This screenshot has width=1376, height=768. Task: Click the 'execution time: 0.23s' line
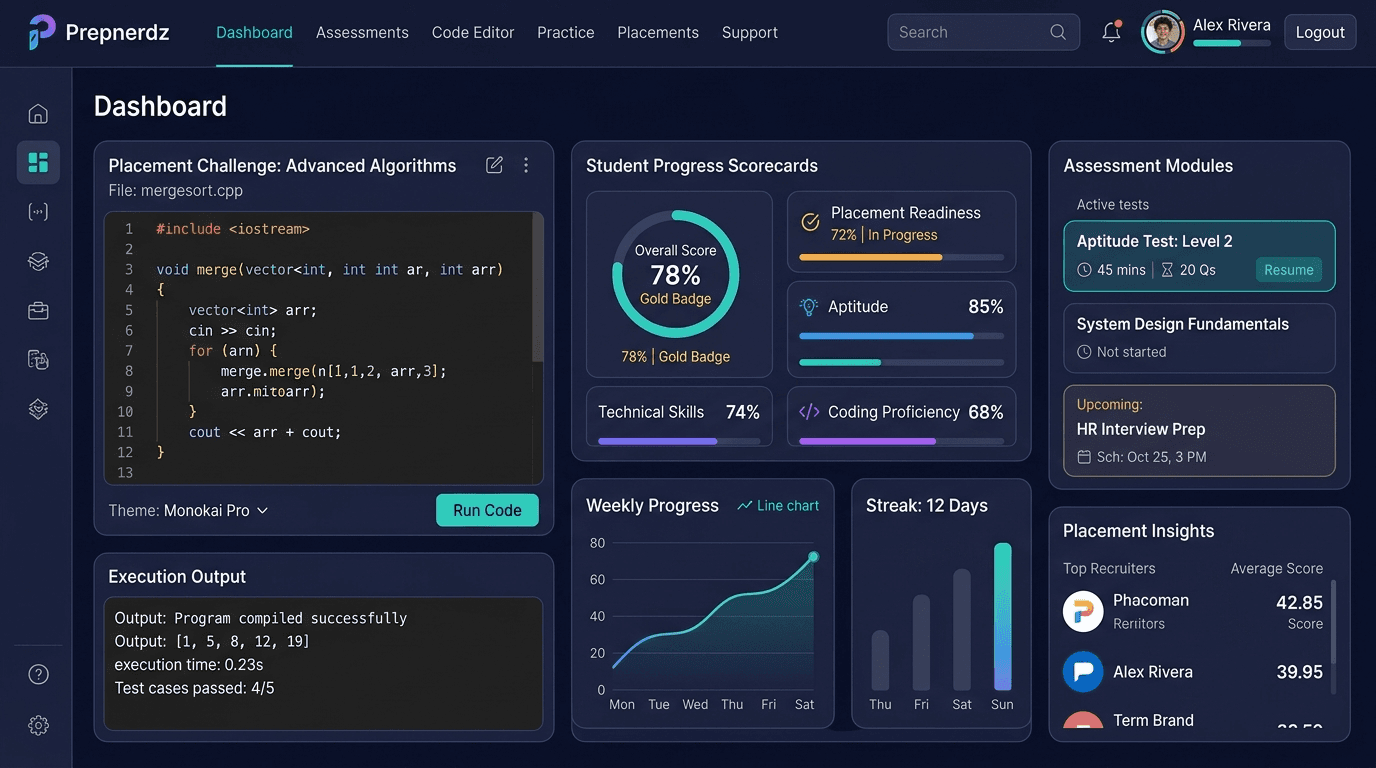coord(189,665)
